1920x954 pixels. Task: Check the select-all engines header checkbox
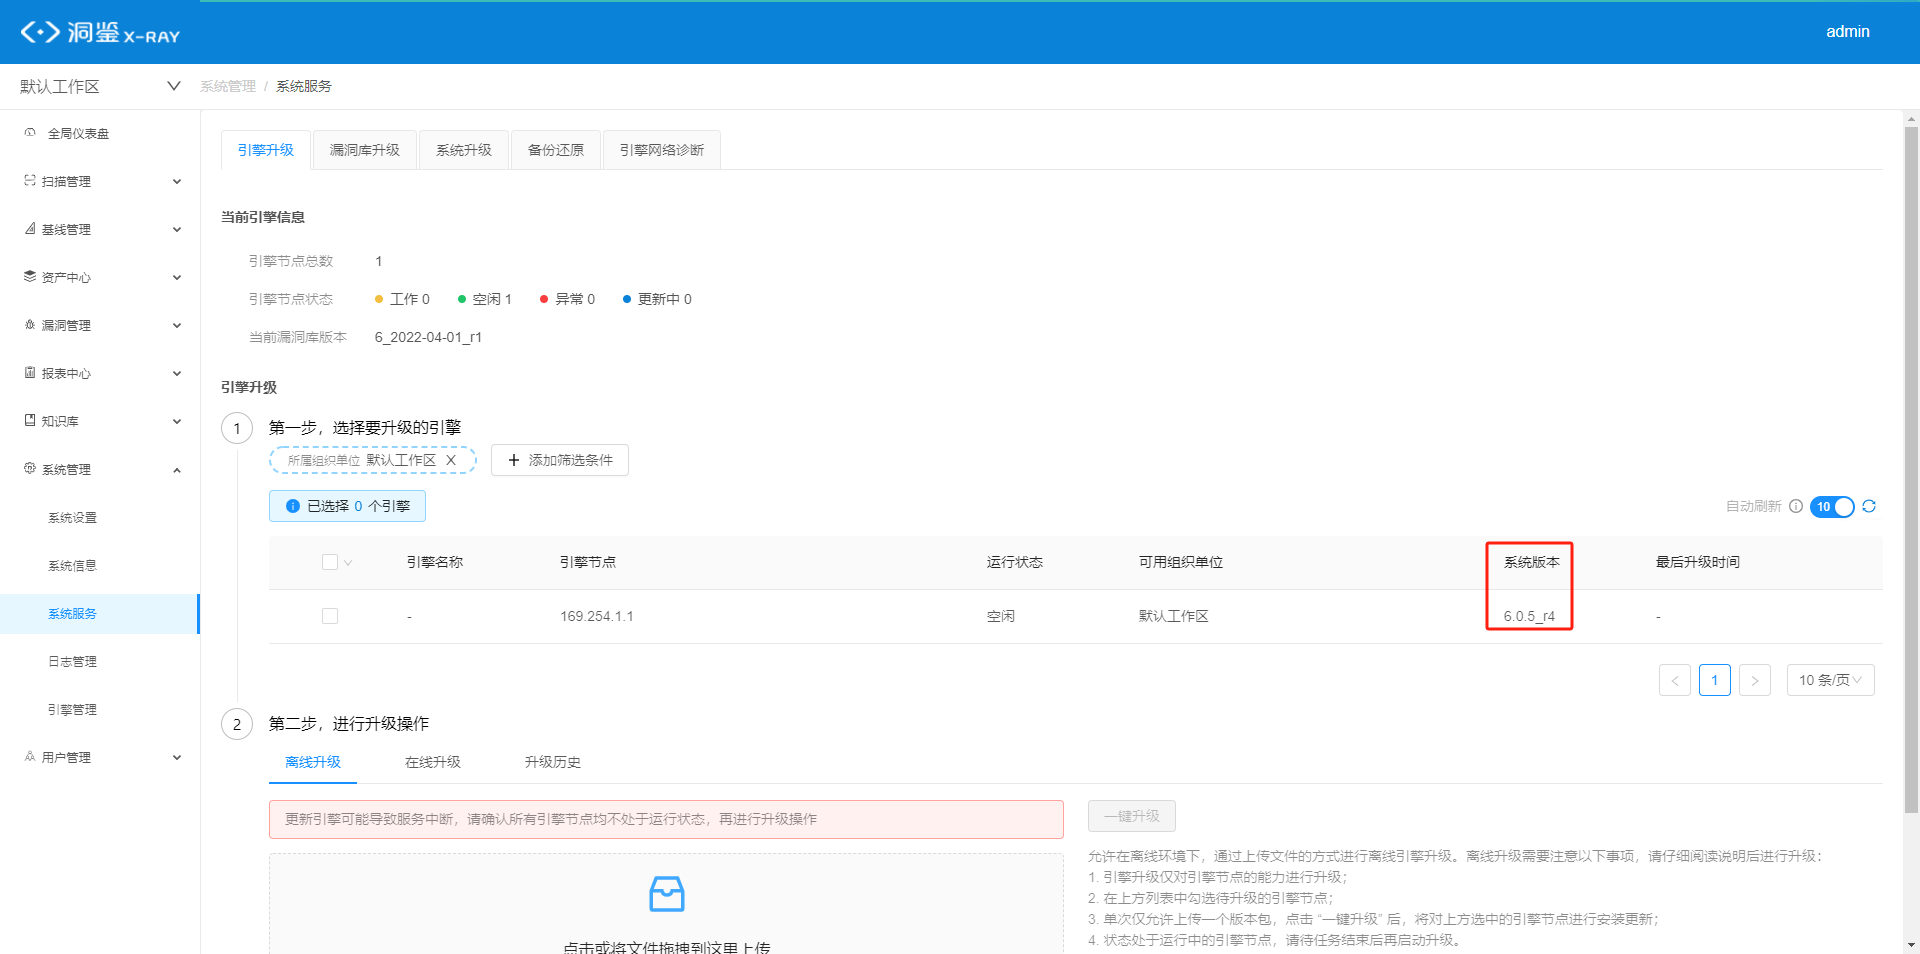[330, 562]
